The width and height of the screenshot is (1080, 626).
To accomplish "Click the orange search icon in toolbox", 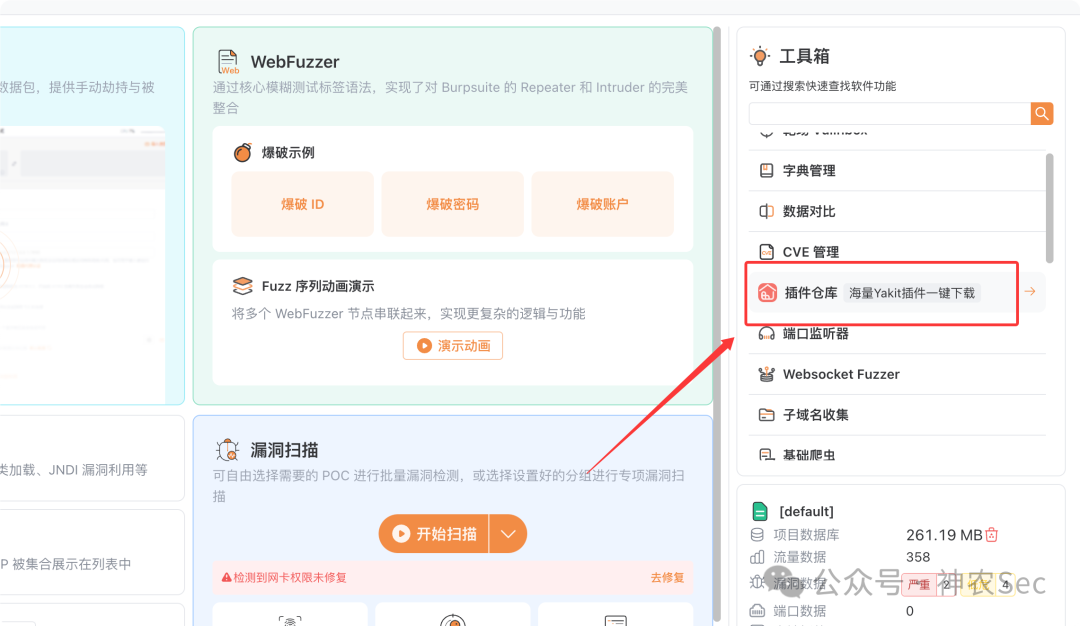I will click(1041, 114).
